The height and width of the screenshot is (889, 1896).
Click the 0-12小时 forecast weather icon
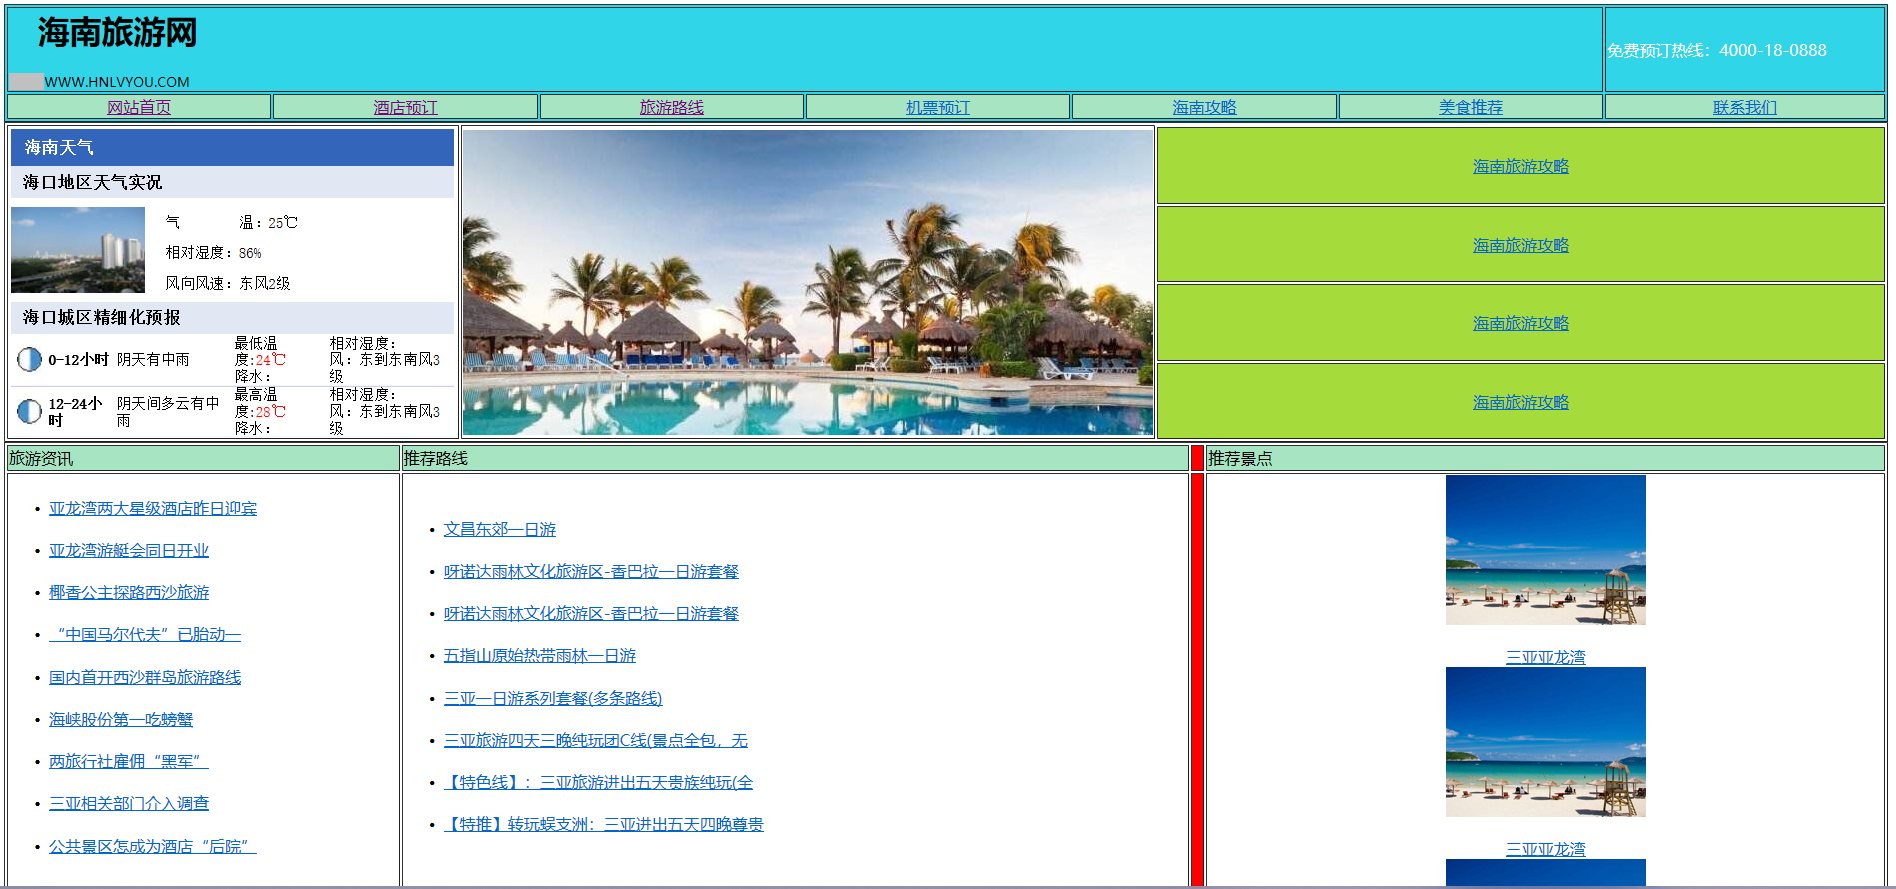29,359
